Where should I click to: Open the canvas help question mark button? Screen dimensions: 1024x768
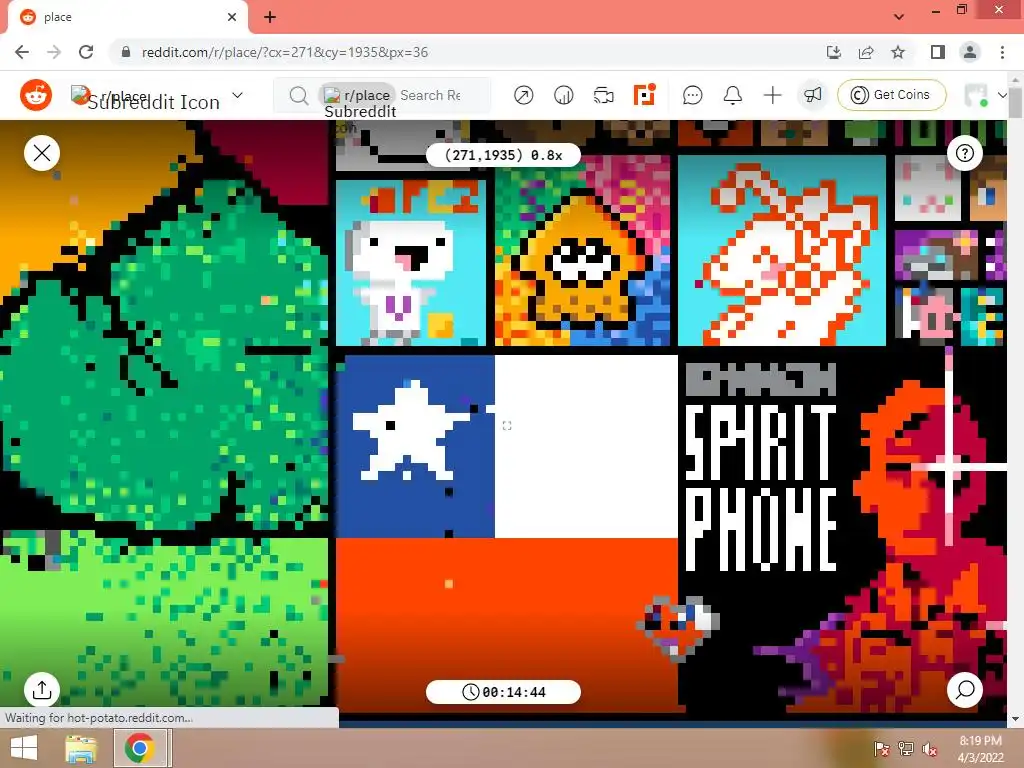(965, 153)
